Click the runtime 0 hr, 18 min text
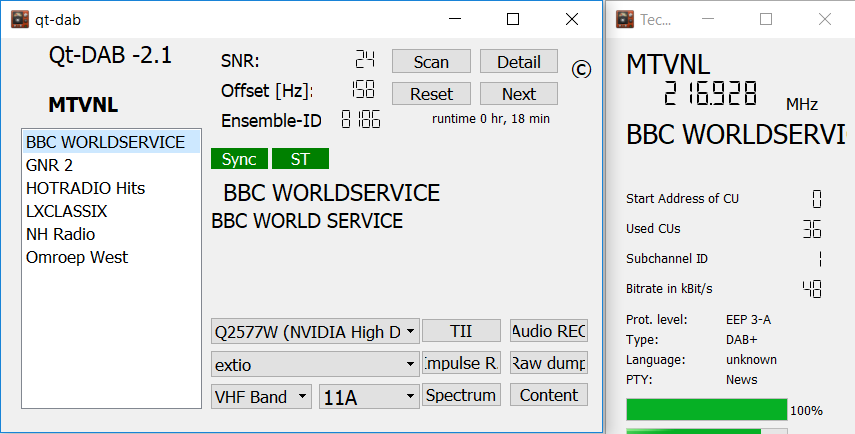The width and height of the screenshot is (855, 434). click(491, 119)
